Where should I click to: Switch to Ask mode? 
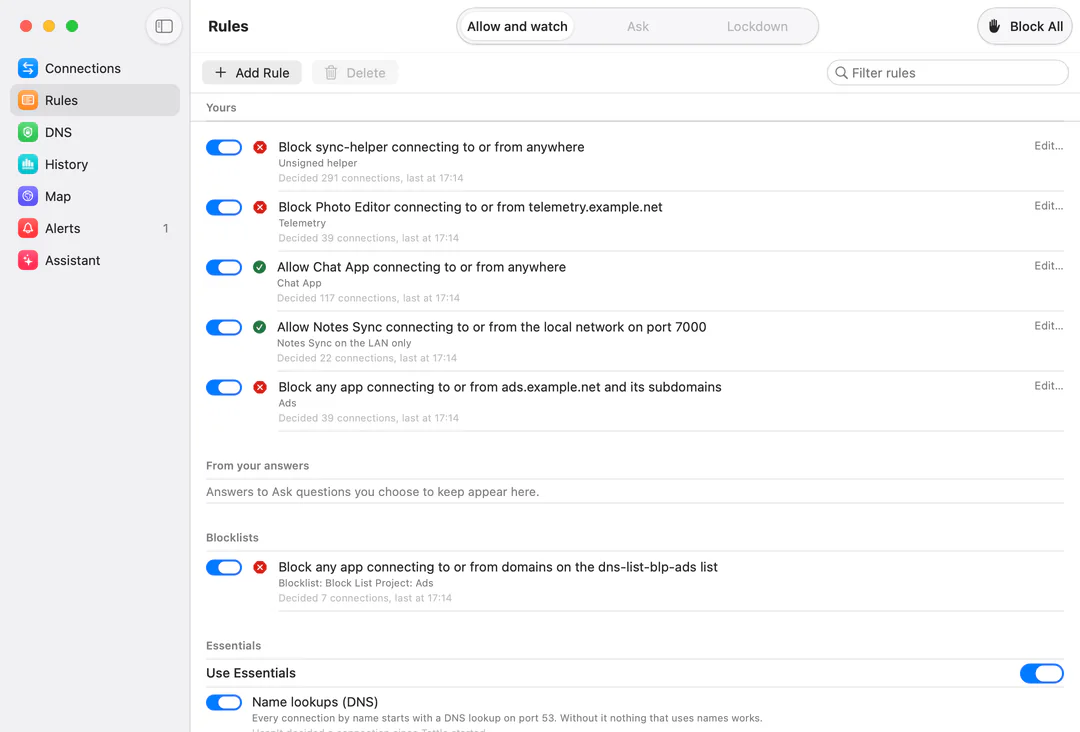638,26
